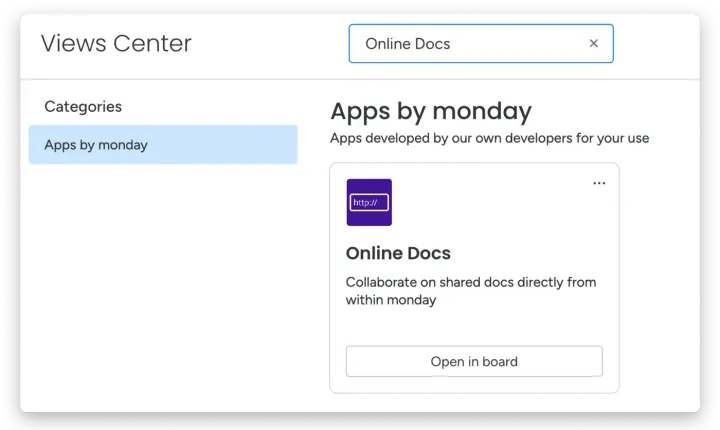The height and width of the screenshot is (430, 720).
Task: Clear the Online Docs search text
Action: (x=593, y=43)
